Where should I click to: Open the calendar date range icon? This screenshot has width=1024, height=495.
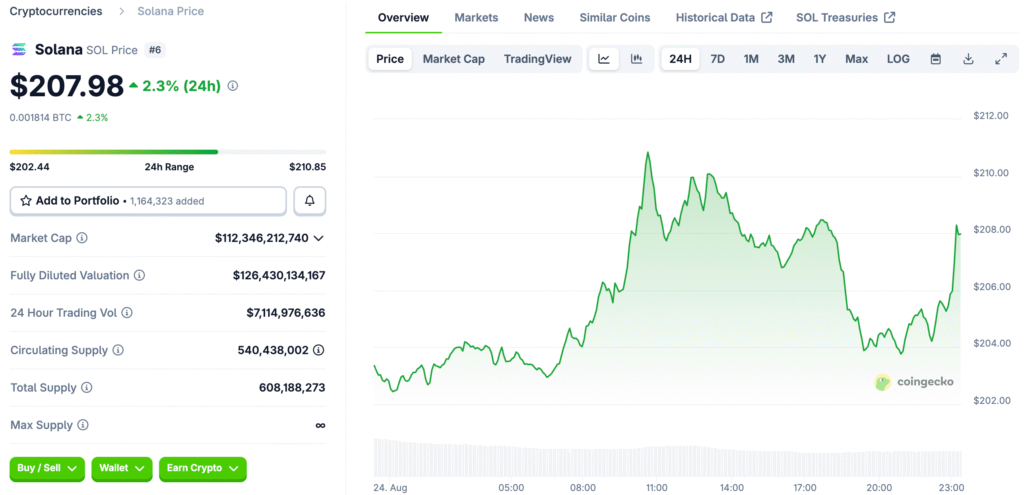[x=936, y=59]
